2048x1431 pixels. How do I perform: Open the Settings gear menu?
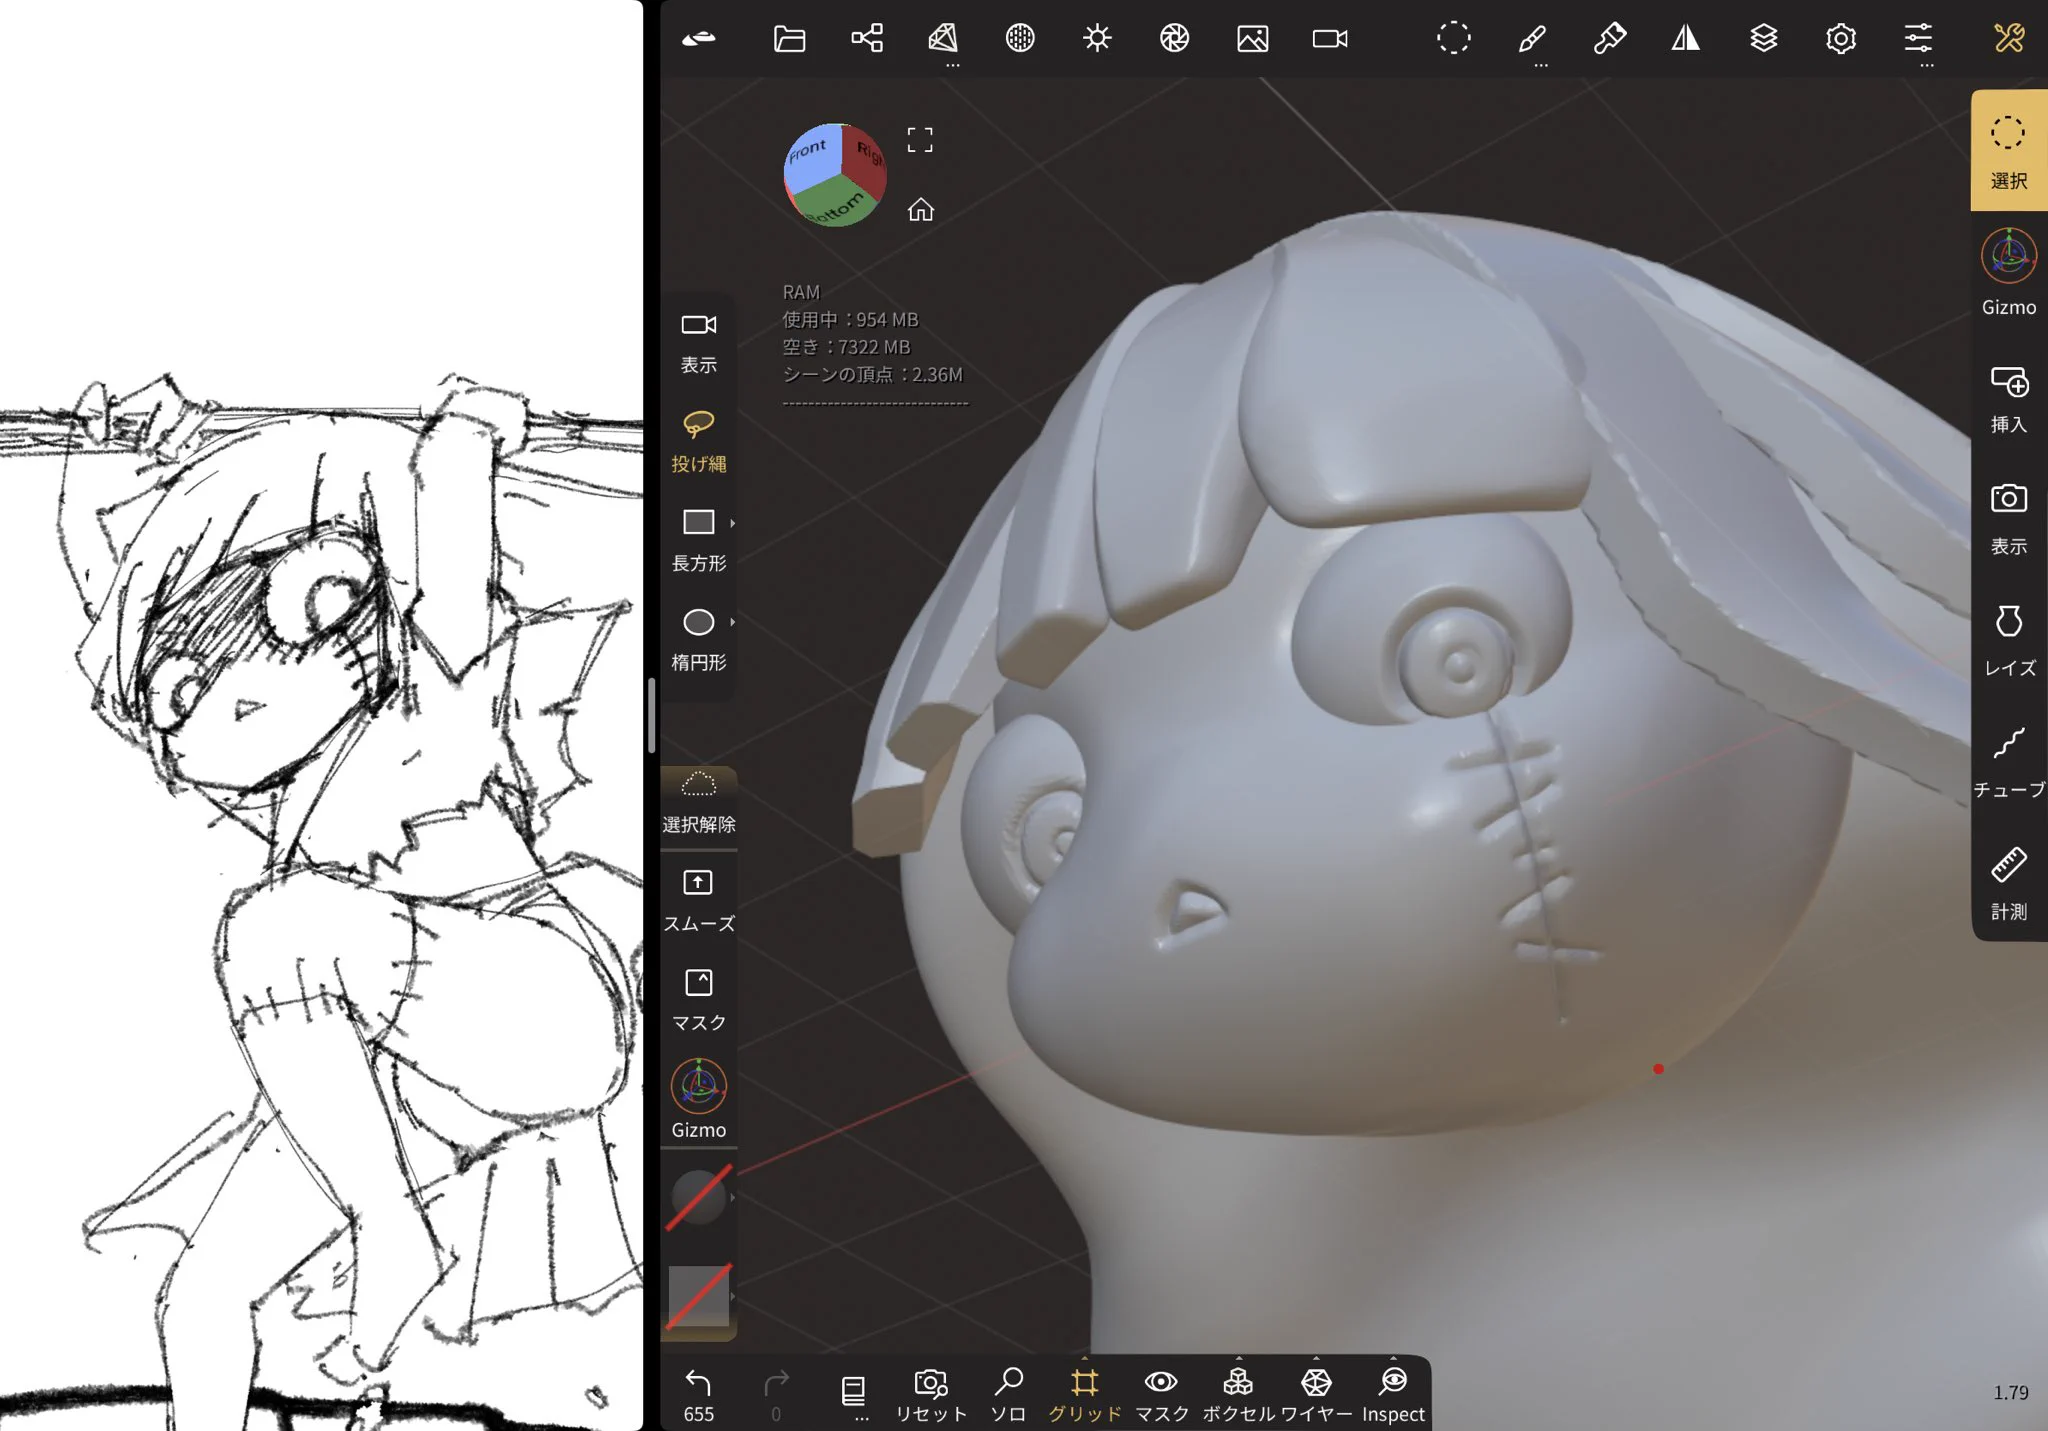click(1841, 39)
